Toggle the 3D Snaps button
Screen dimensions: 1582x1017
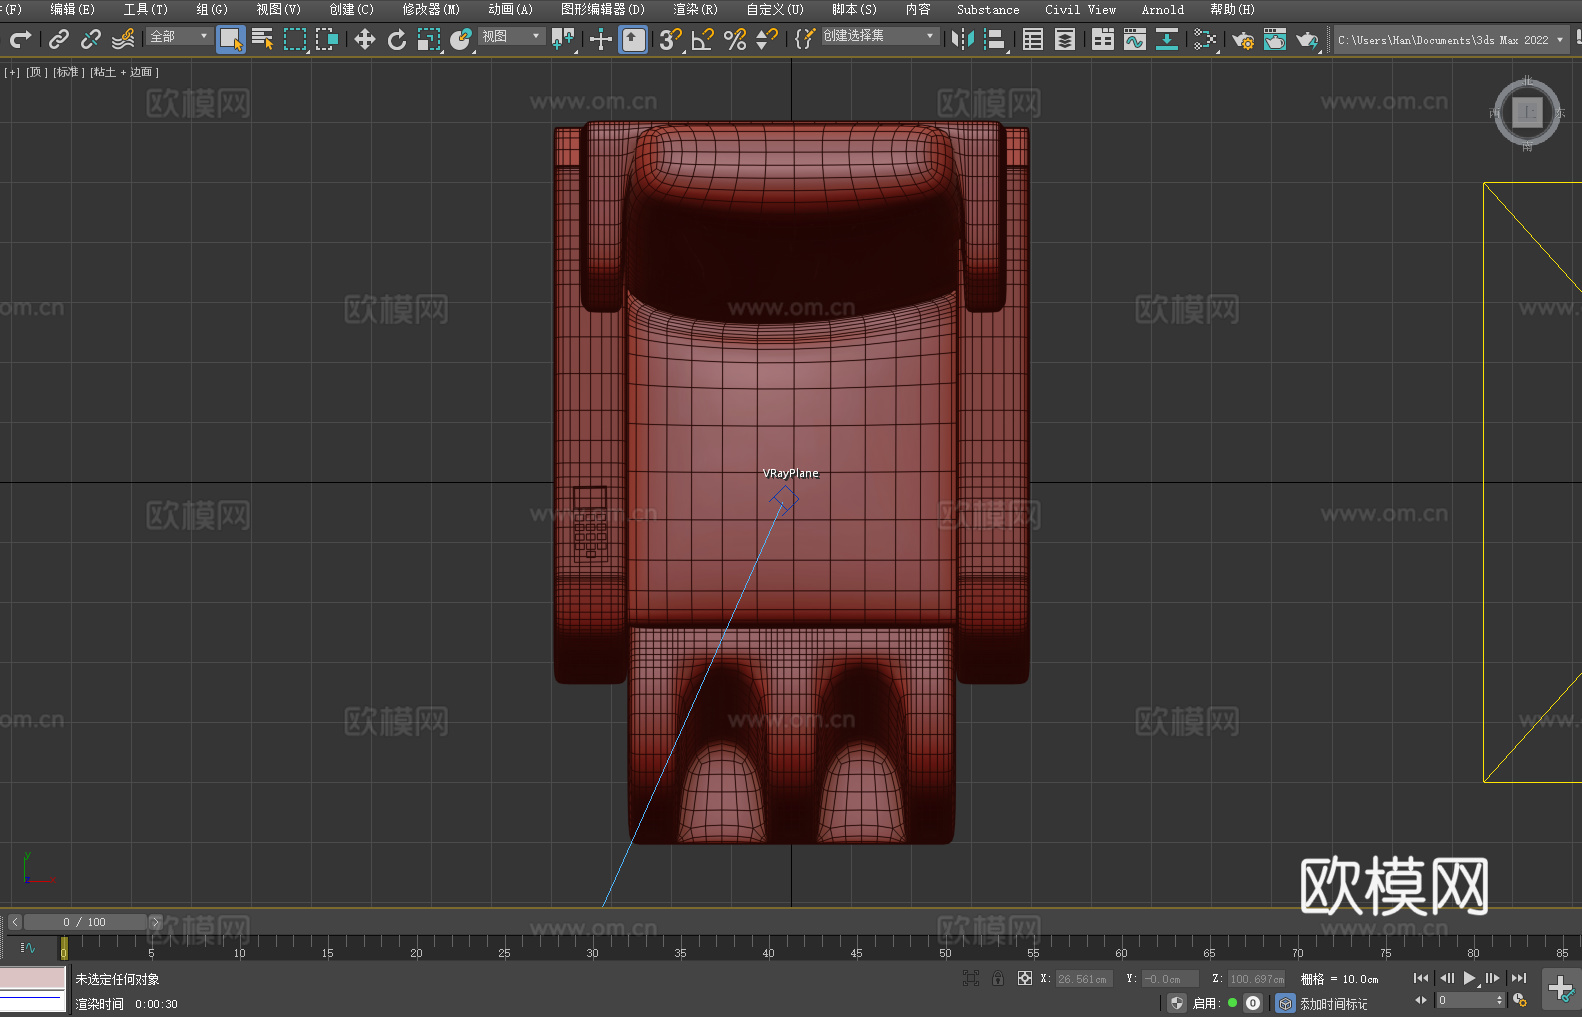[670, 39]
